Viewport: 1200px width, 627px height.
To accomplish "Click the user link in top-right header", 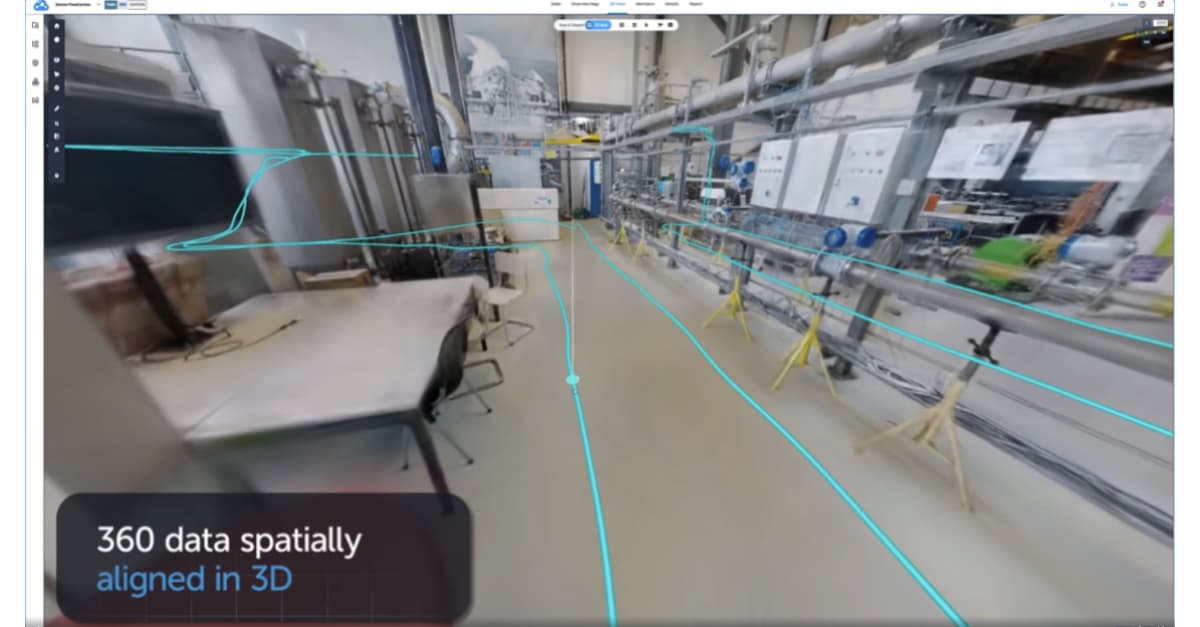I will tap(1120, 4).
